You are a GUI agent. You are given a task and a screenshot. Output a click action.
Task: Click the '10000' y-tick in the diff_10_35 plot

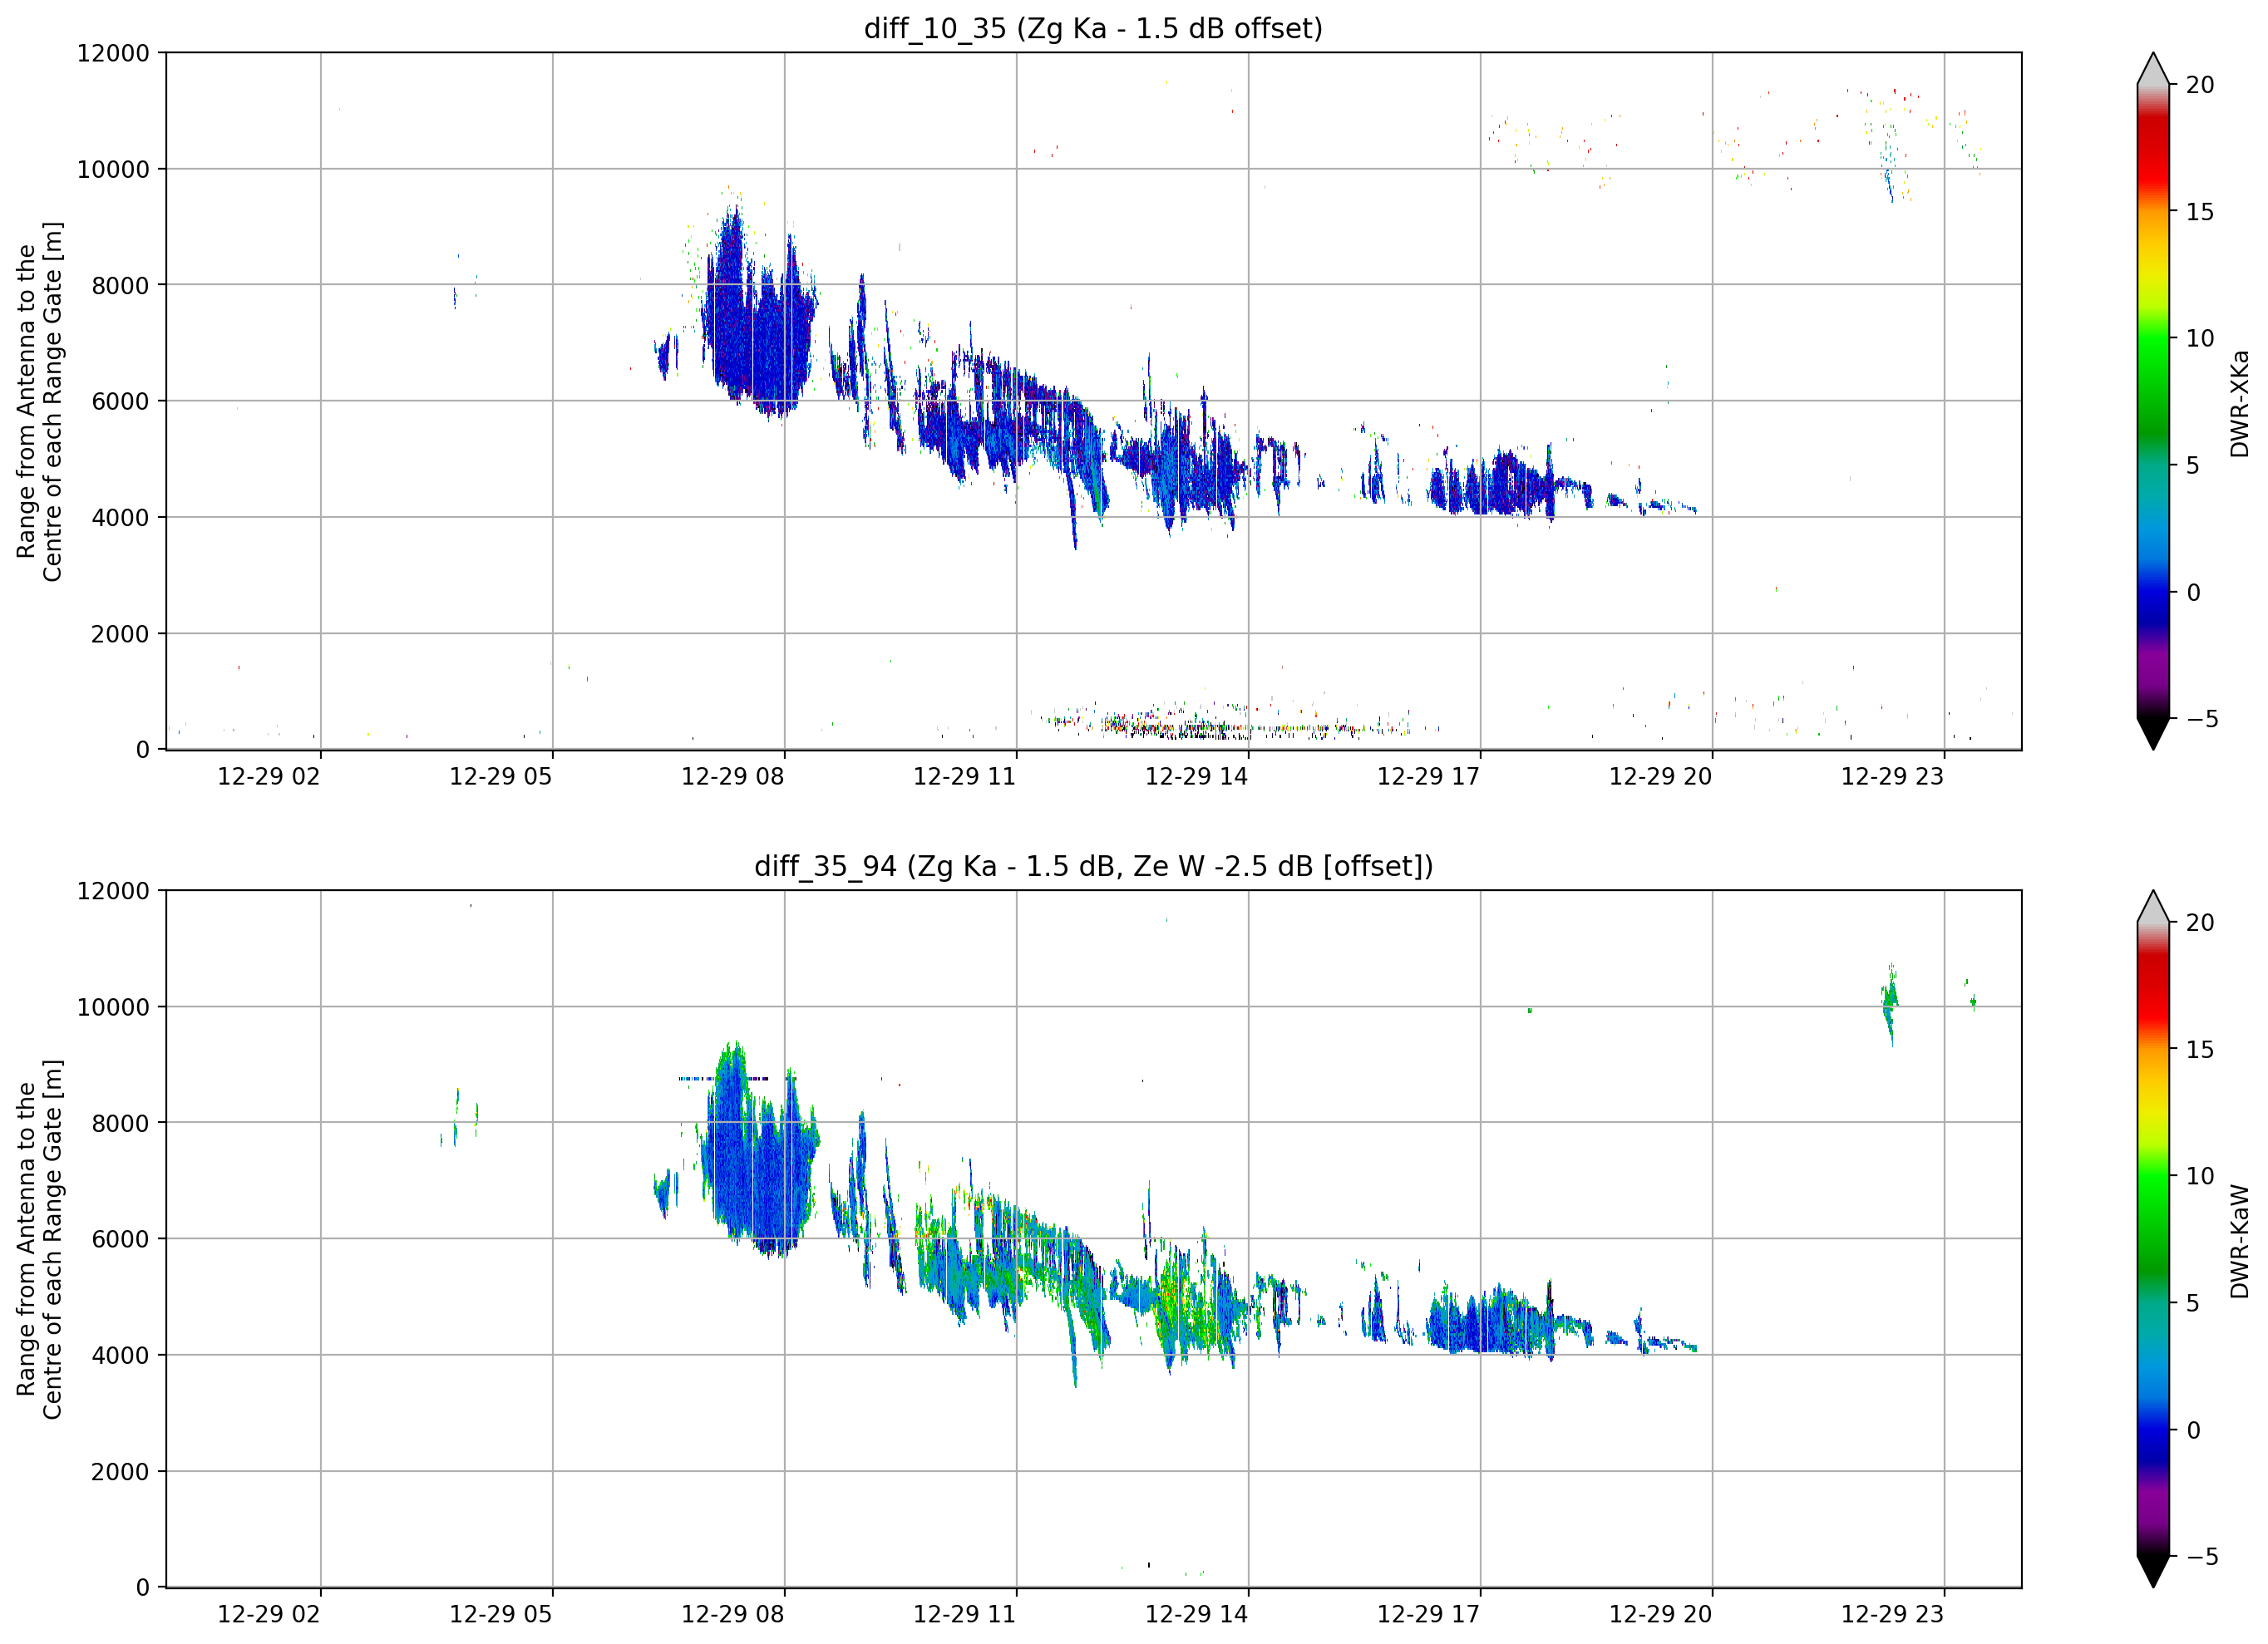tap(113, 170)
